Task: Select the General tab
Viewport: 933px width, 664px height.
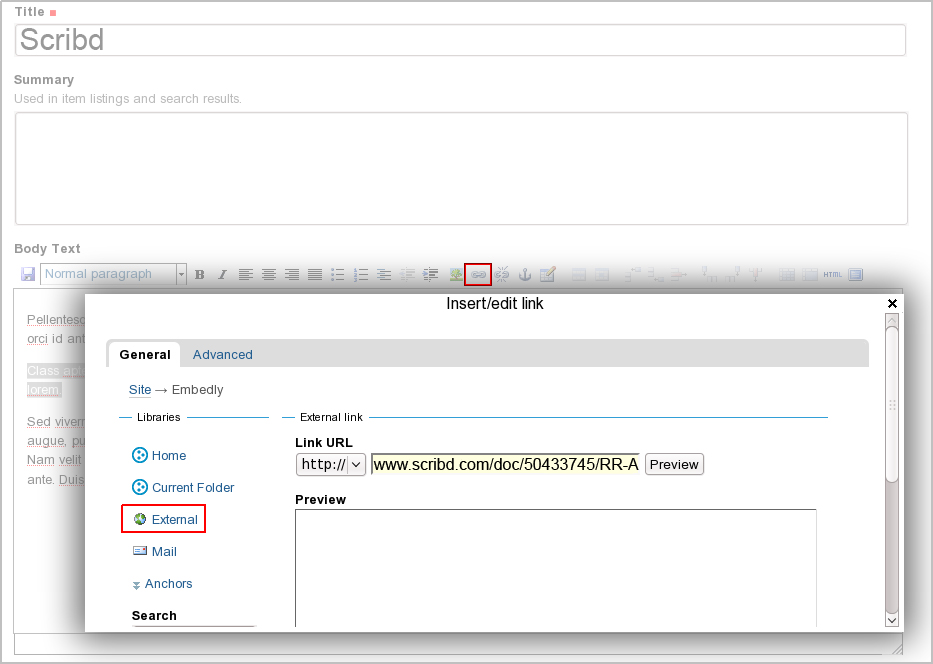Action: pos(145,355)
